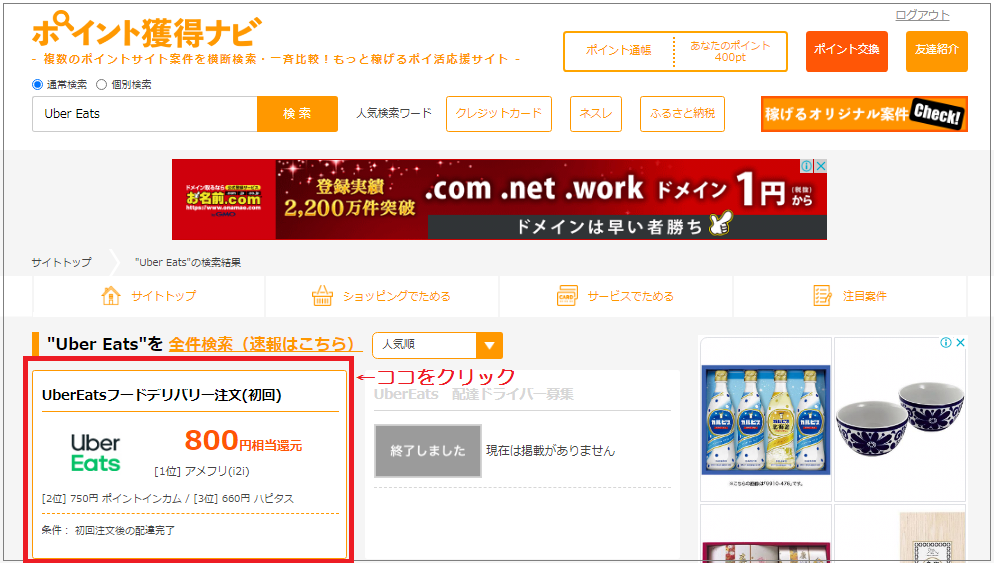The height and width of the screenshot is (563, 994).
Task: Click 全件検索（速報はこちら）link
Action: point(264,344)
